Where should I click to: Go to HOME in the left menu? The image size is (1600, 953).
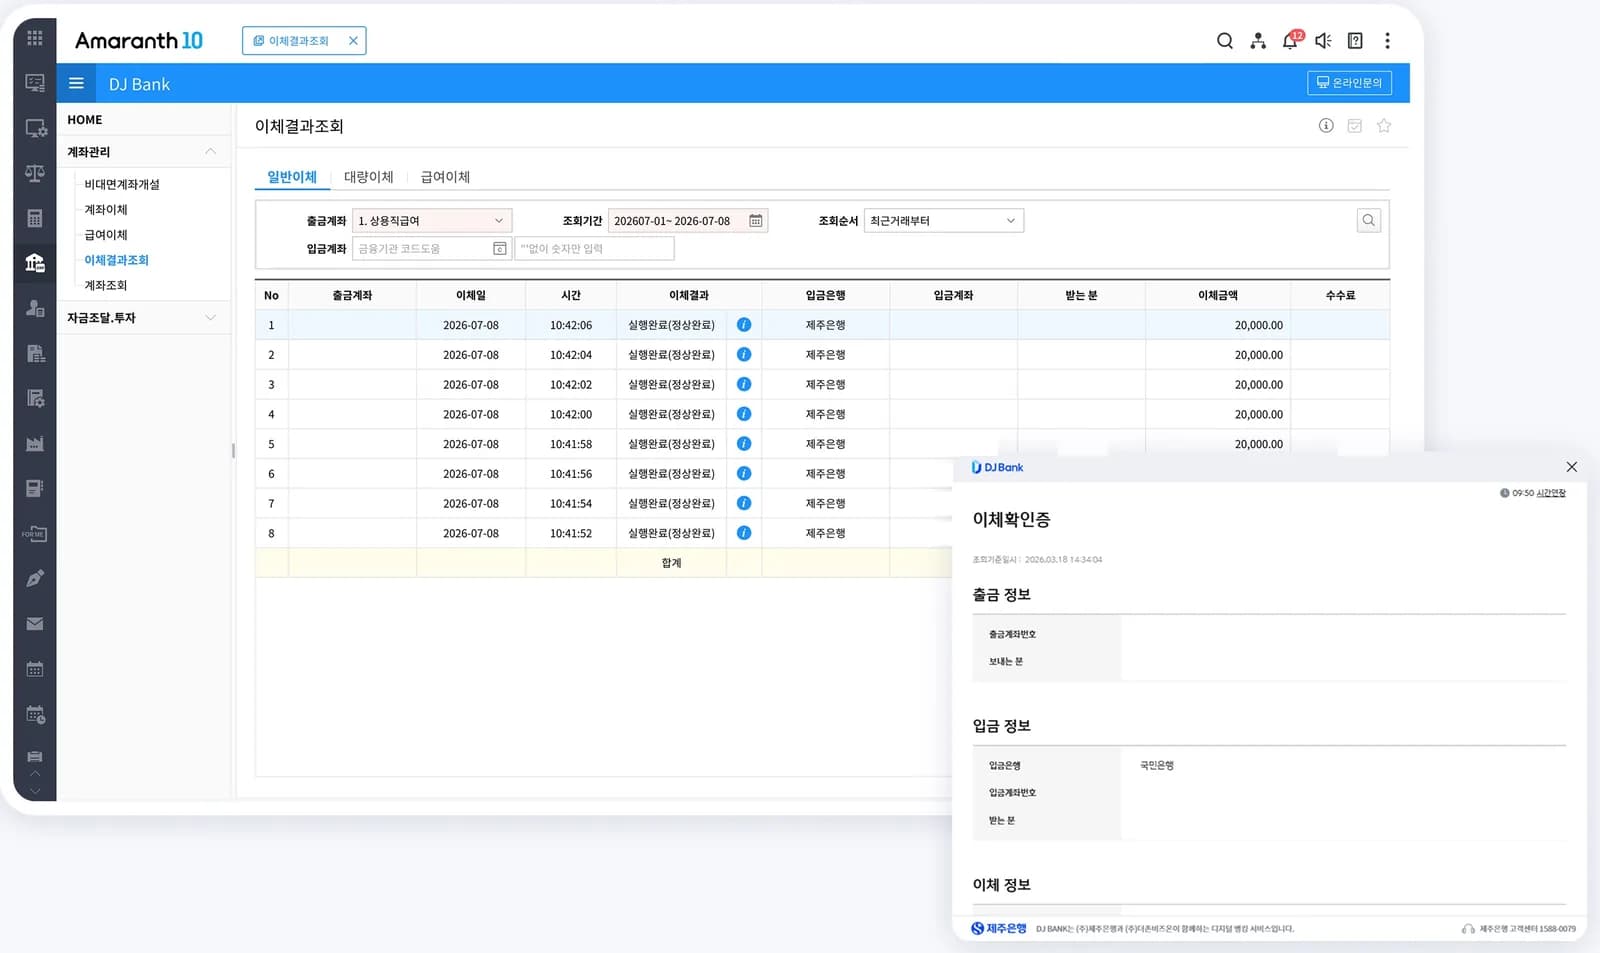coord(85,120)
